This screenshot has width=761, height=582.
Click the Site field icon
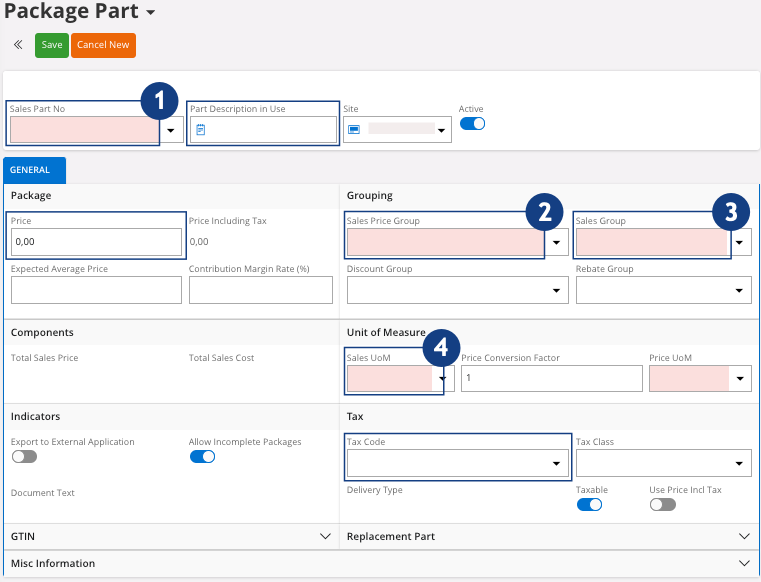(x=354, y=129)
